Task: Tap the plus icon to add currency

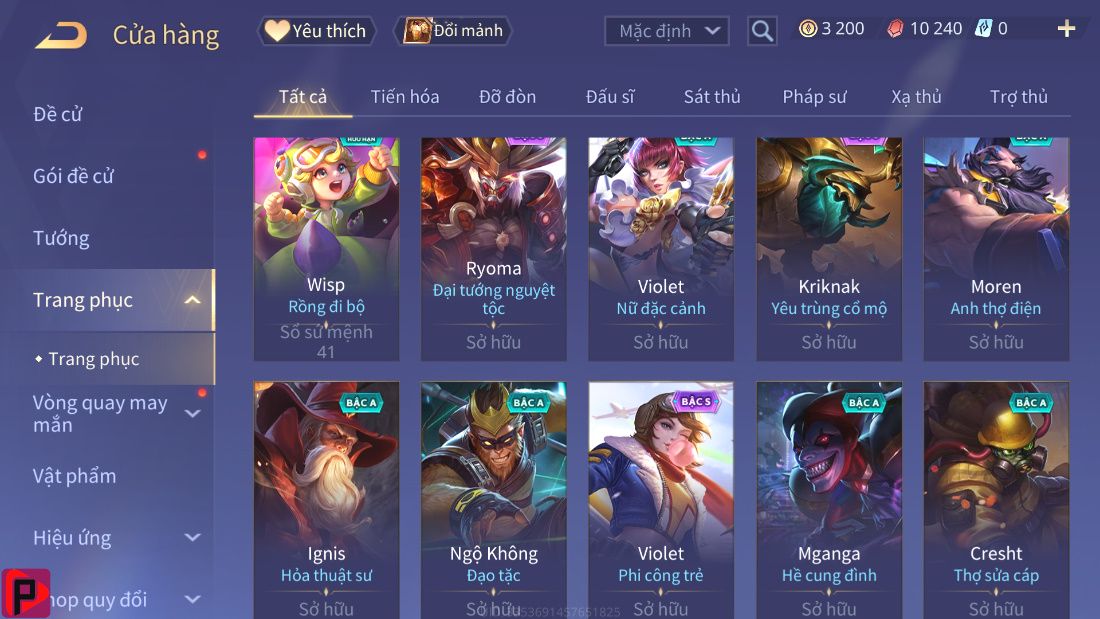Action: 1066,29
